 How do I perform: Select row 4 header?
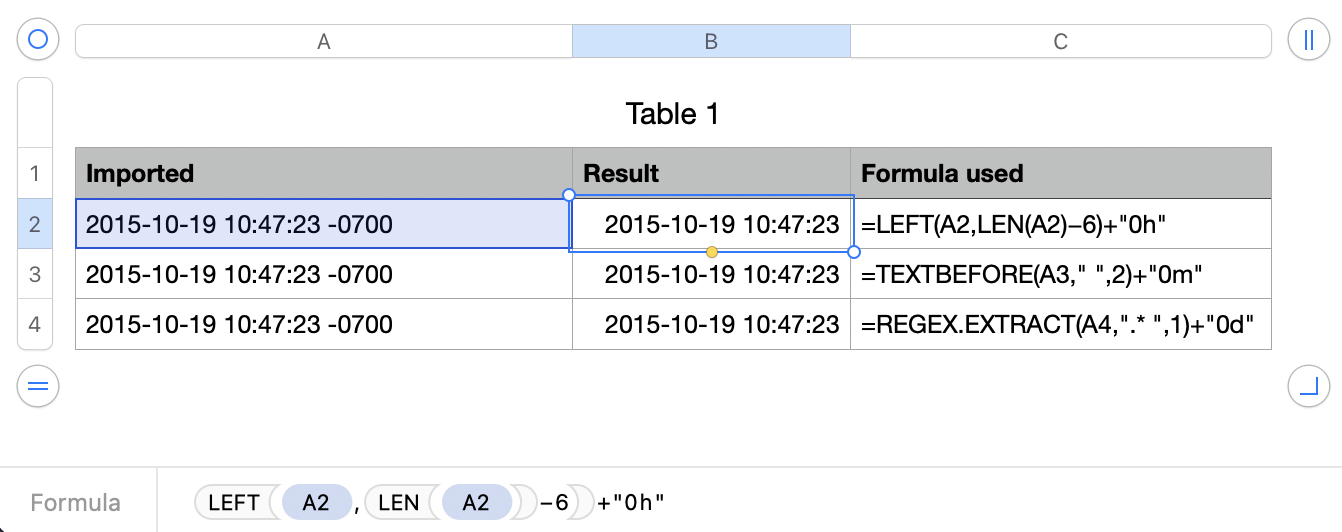35,324
